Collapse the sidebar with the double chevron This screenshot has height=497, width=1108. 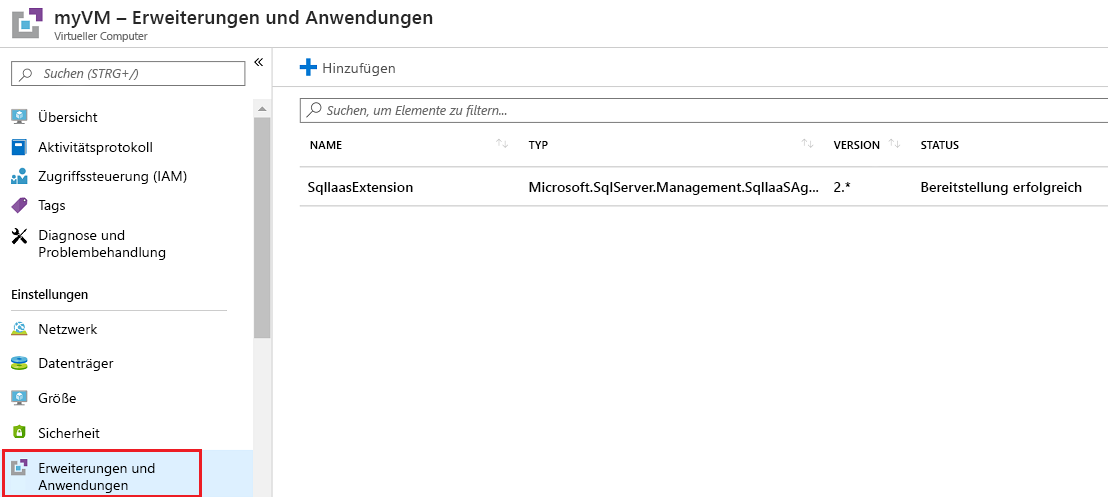click(x=259, y=62)
